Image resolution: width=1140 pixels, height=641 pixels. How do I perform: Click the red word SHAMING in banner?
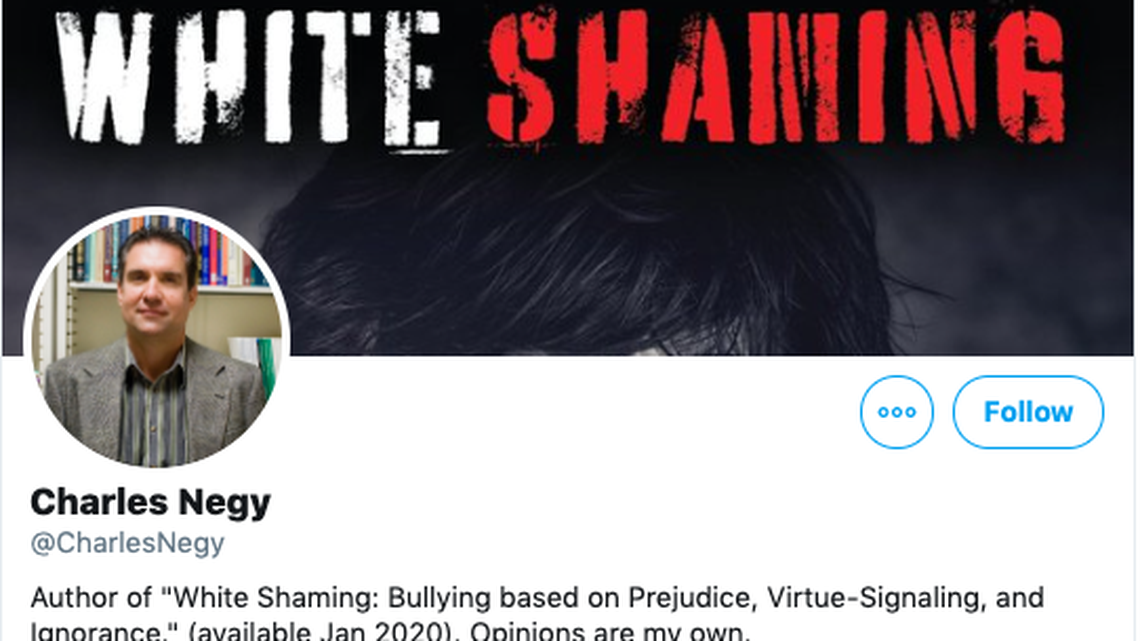[x=776, y=75]
